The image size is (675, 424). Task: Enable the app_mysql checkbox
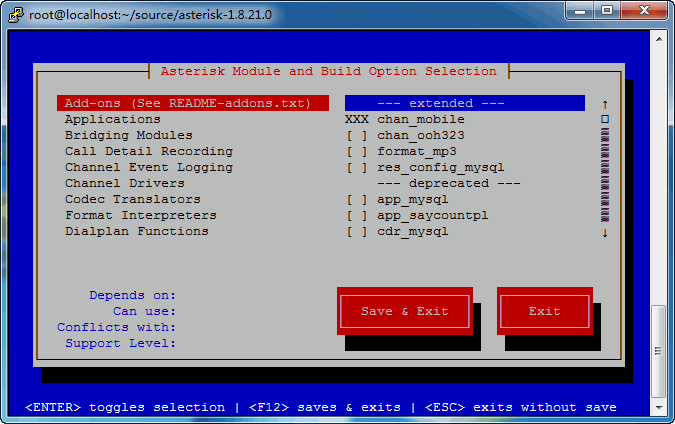pyautogui.click(x=357, y=200)
